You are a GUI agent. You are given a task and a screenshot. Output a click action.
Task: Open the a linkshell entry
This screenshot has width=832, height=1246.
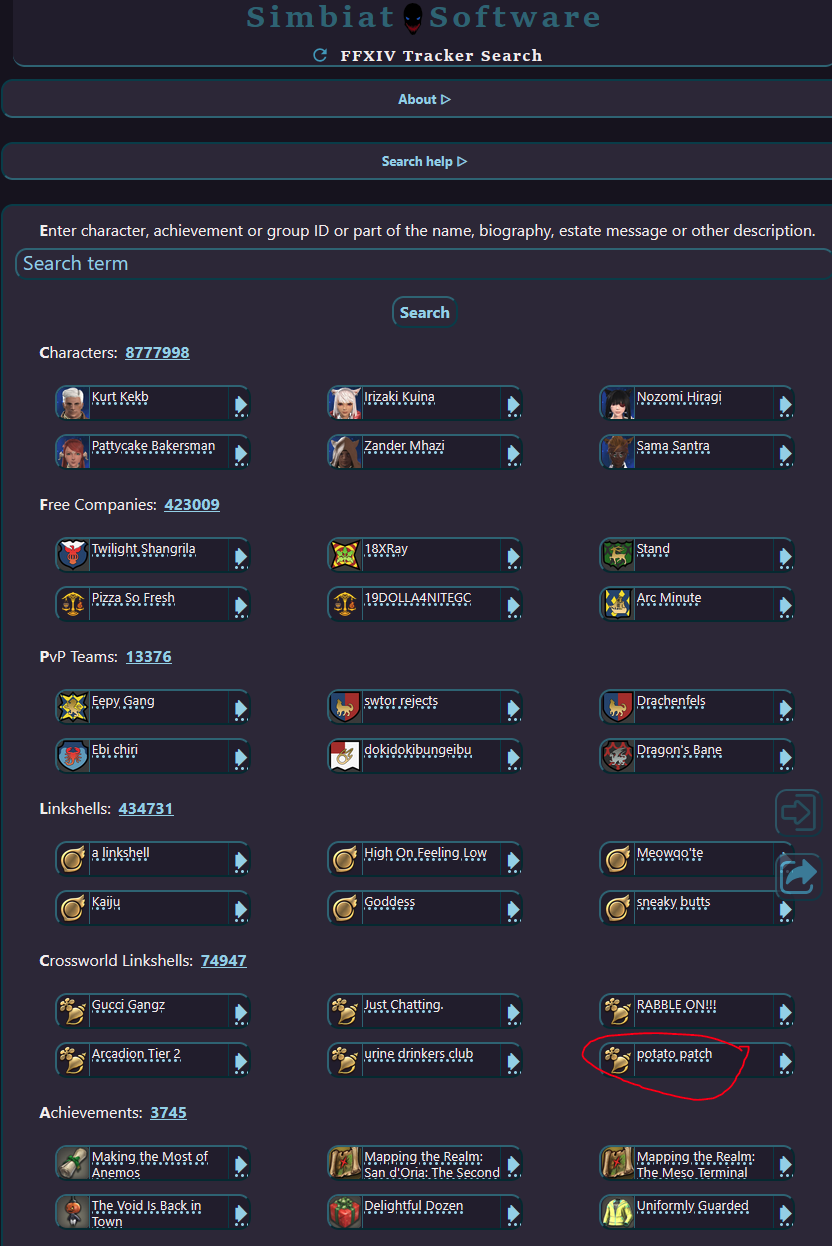[x=121, y=853]
